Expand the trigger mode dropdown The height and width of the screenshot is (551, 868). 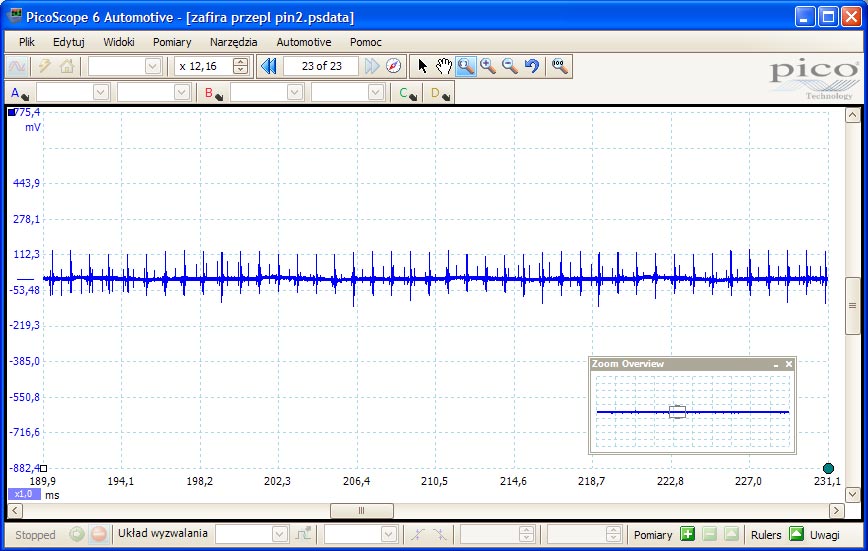point(278,534)
